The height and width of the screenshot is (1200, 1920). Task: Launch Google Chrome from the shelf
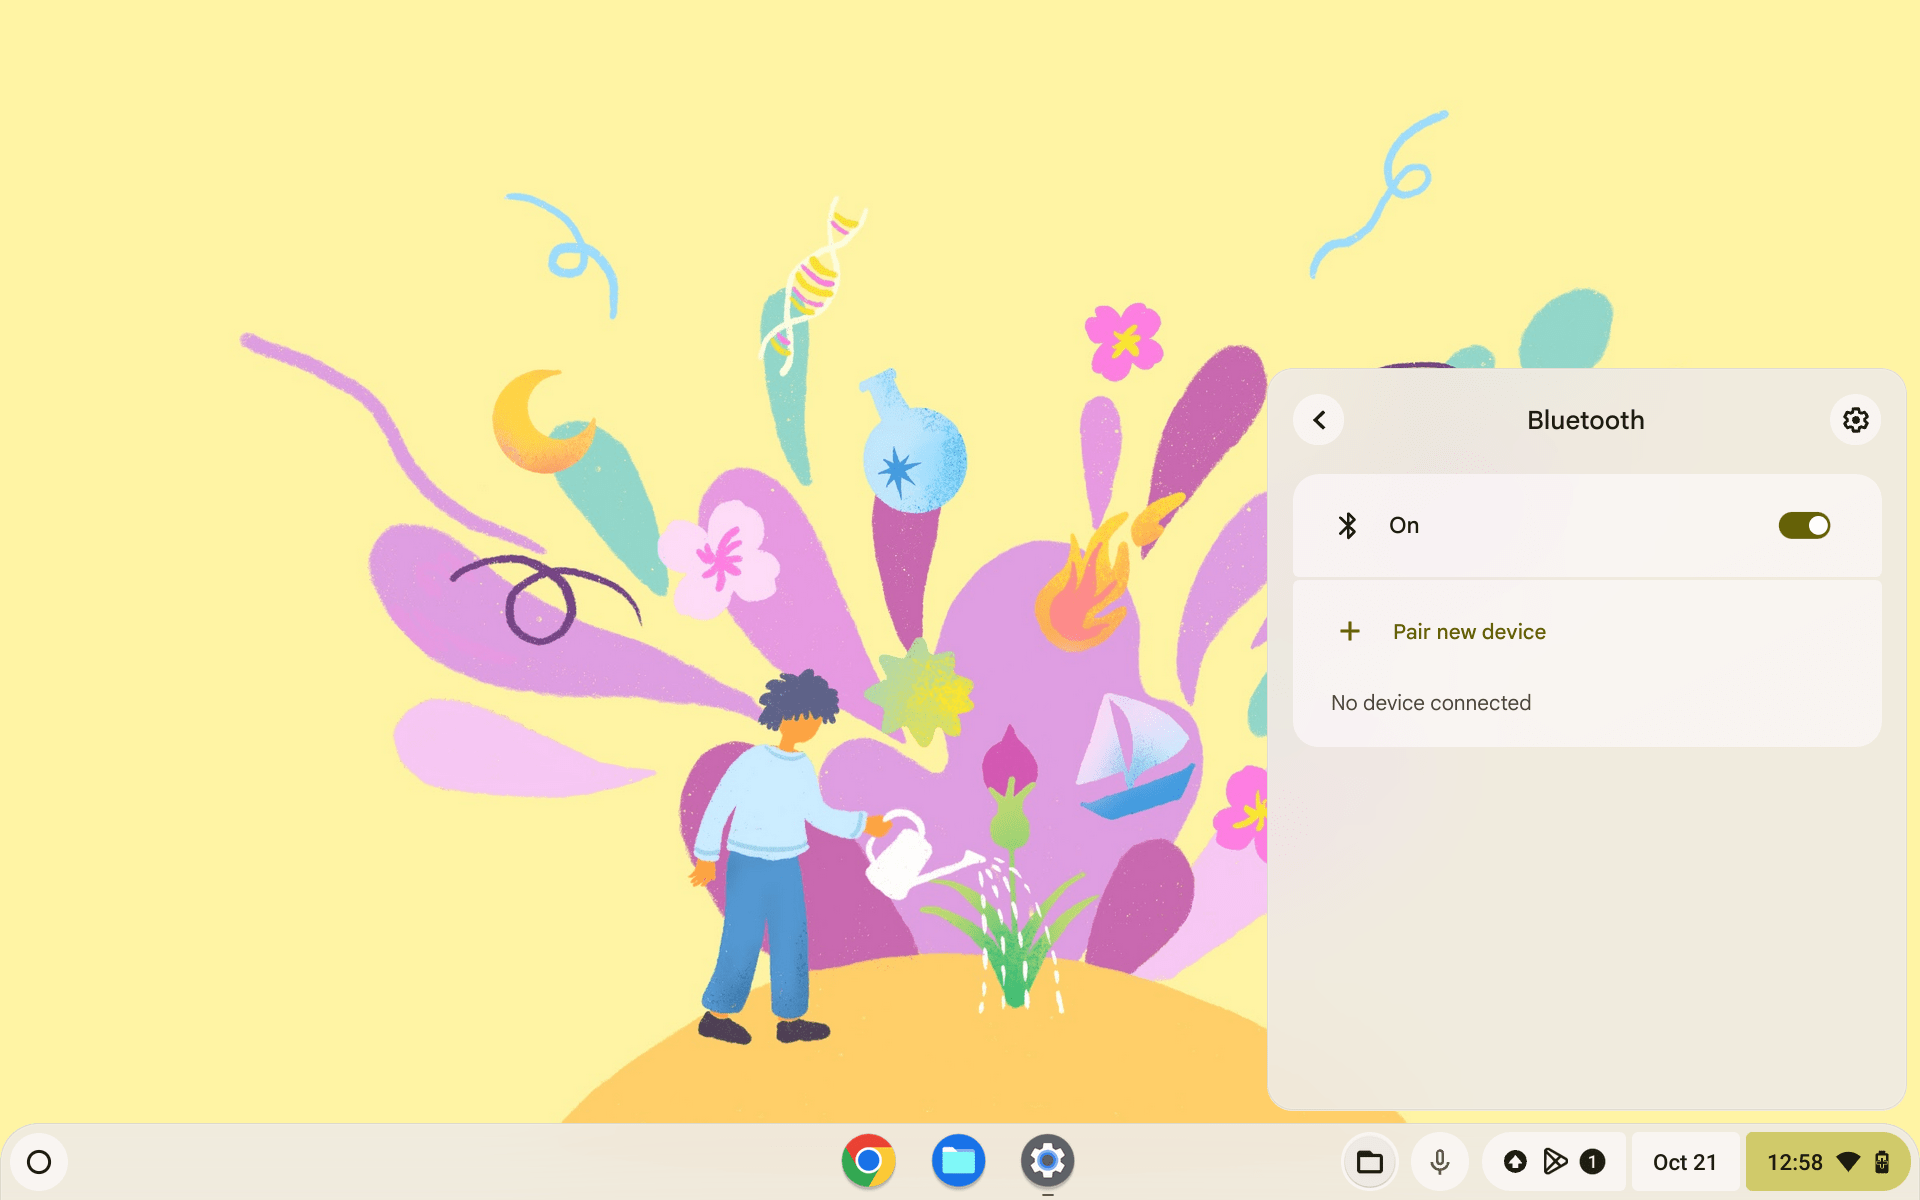click(869, 1161)
